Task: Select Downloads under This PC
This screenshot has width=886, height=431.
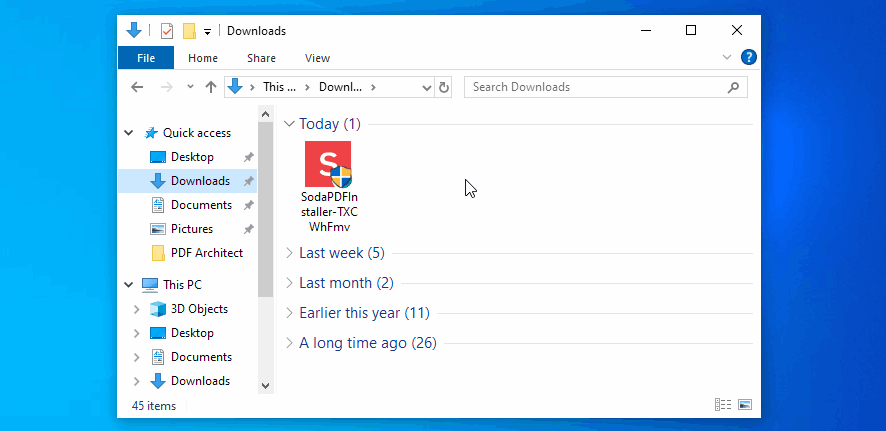Action: (x=200, y=381)
